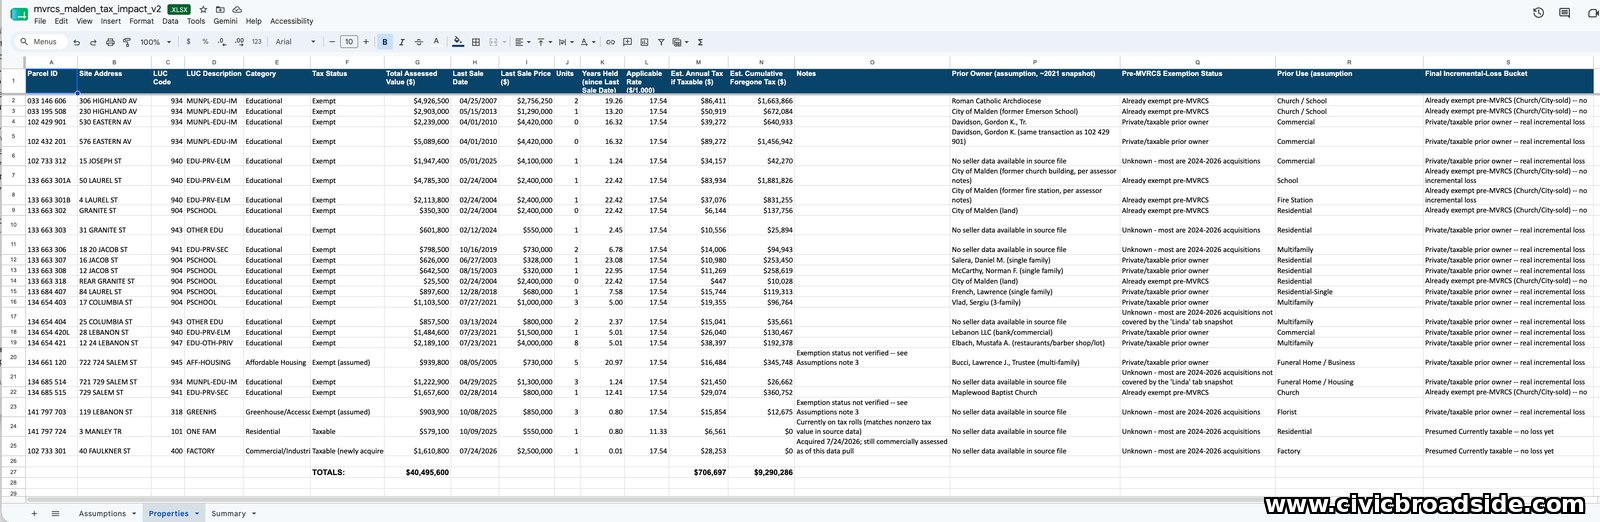Decrease decimal places
The image size is (1600, 522).
[222, 42]
